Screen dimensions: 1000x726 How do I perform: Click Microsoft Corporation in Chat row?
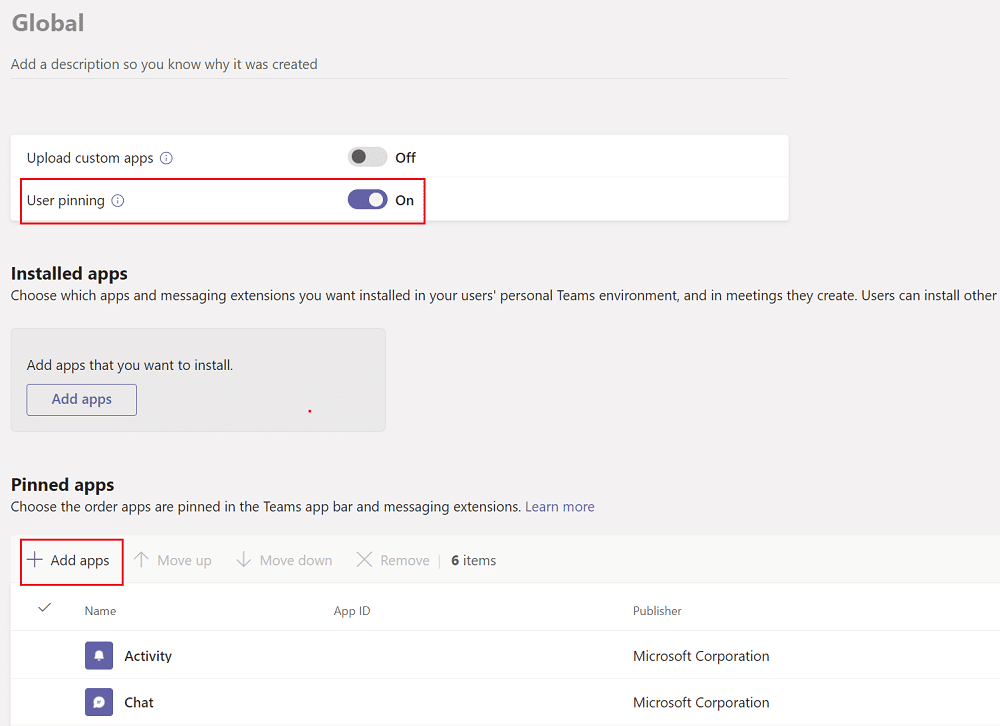[x=701, y=702]
